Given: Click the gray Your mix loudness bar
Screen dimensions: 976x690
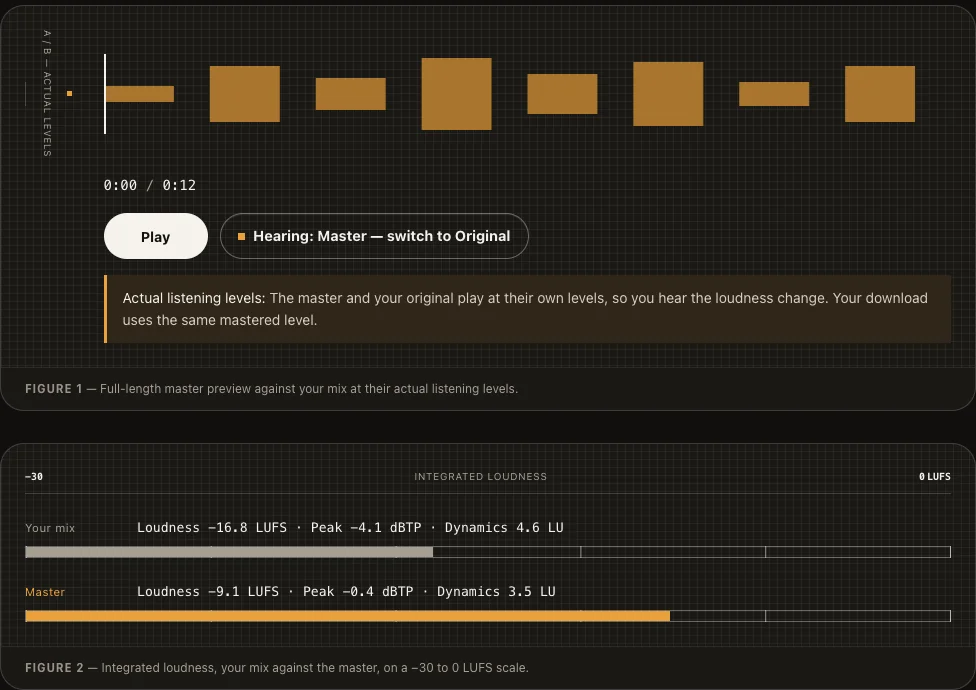Looking at the screenshot, I should [229, 552].
